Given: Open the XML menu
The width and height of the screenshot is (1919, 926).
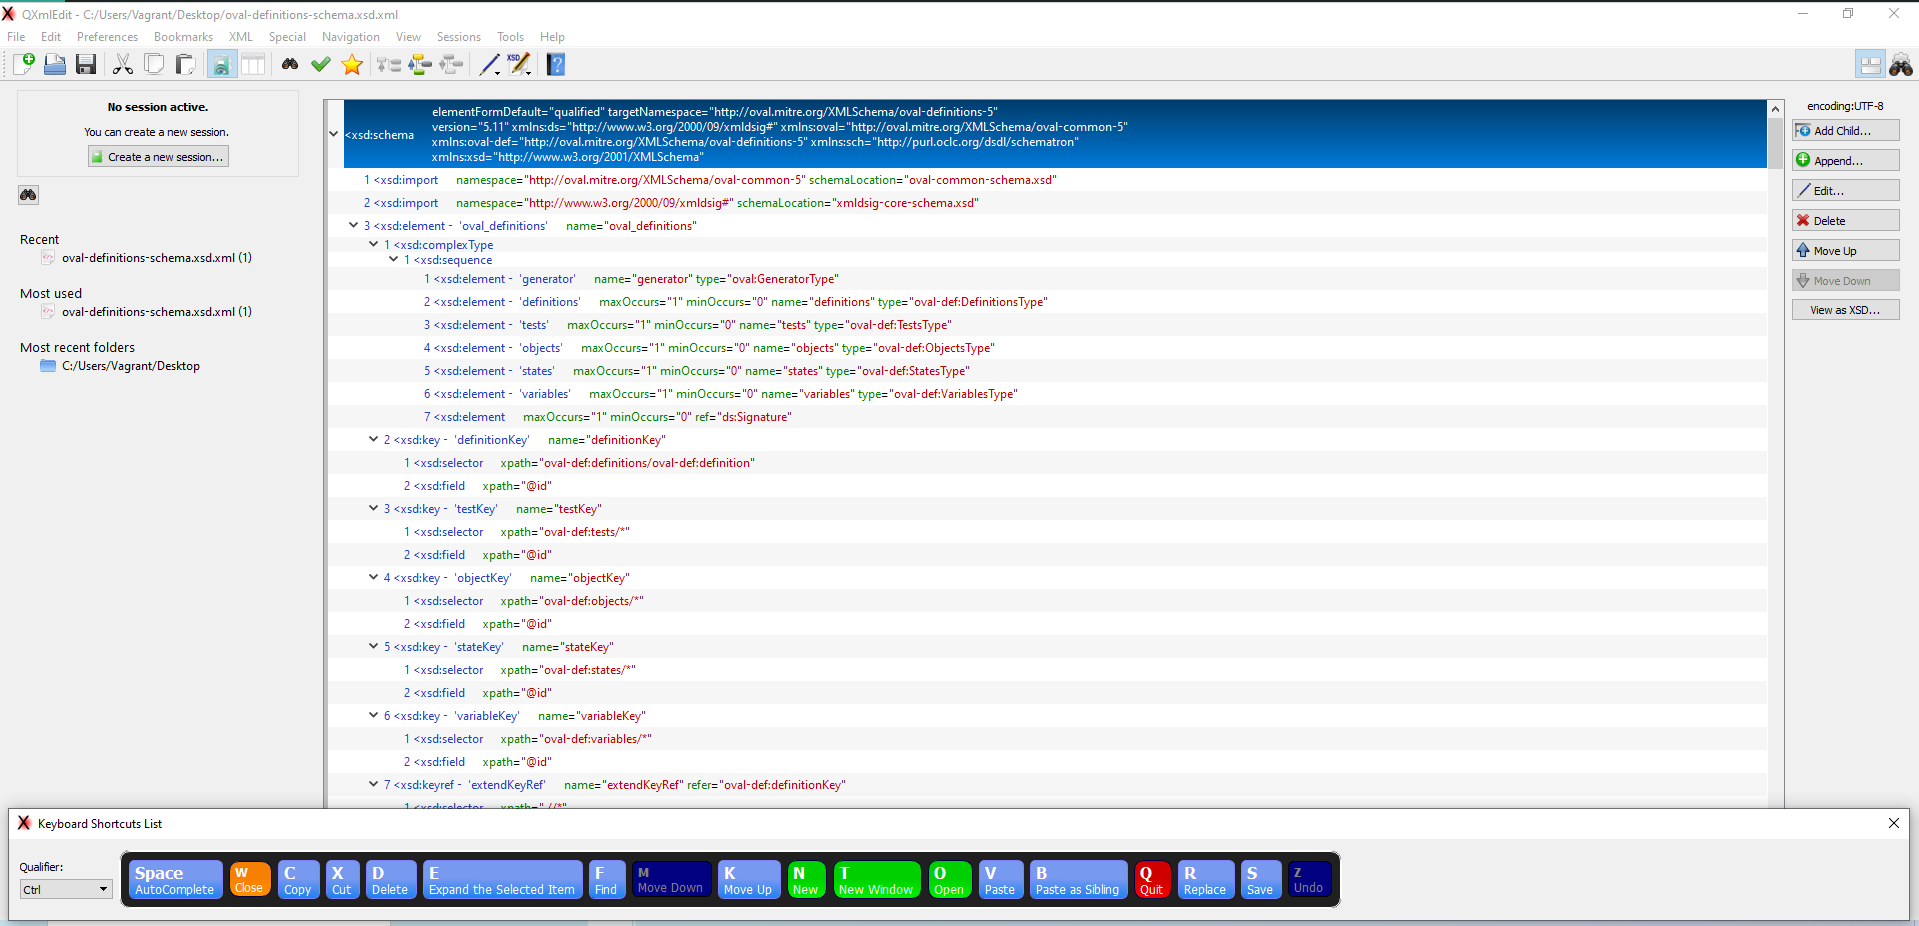Looking at the screenshot, I should coord(240,37).
